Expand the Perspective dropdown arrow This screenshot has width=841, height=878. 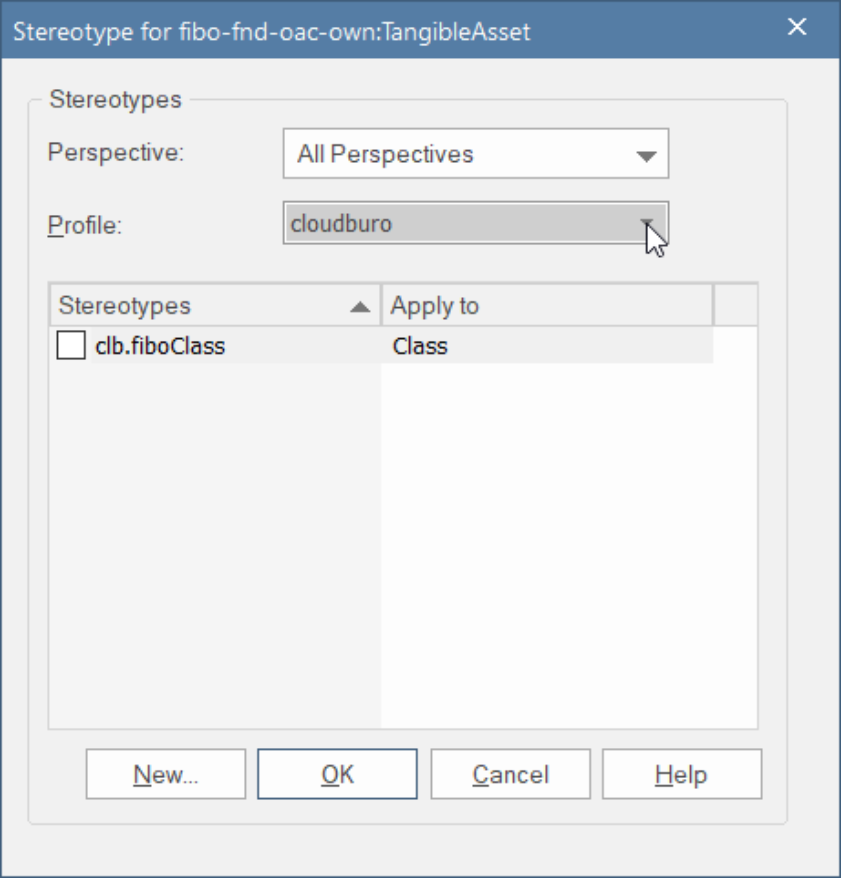(646, 156)
